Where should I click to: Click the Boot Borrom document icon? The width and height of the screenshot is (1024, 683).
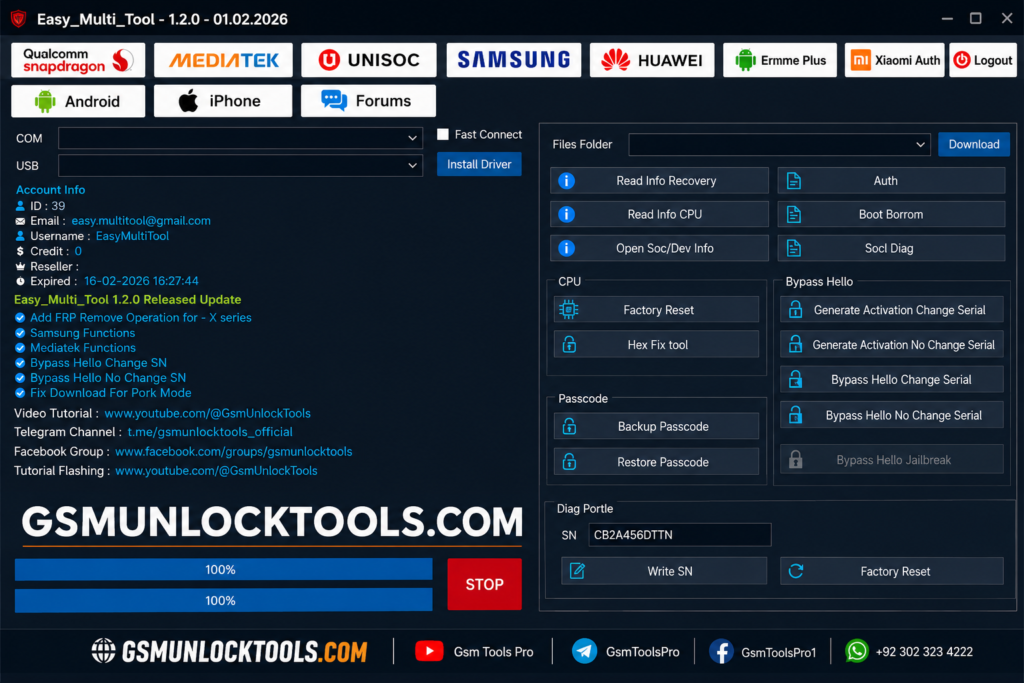tap(793, 214)
